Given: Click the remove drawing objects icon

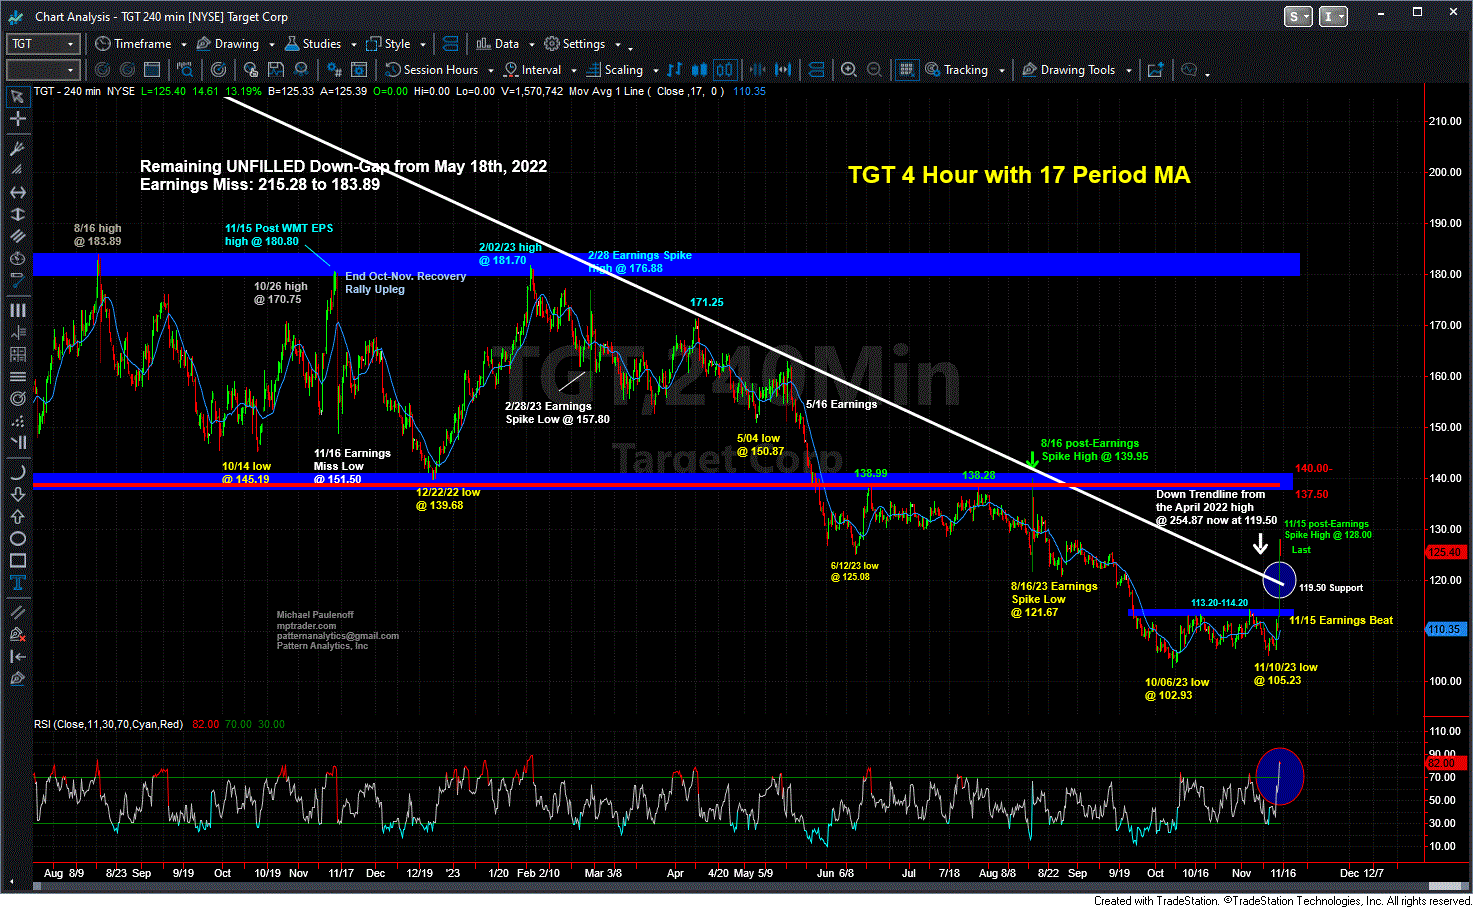Looking at the screenshot, I should click(17, 634).
